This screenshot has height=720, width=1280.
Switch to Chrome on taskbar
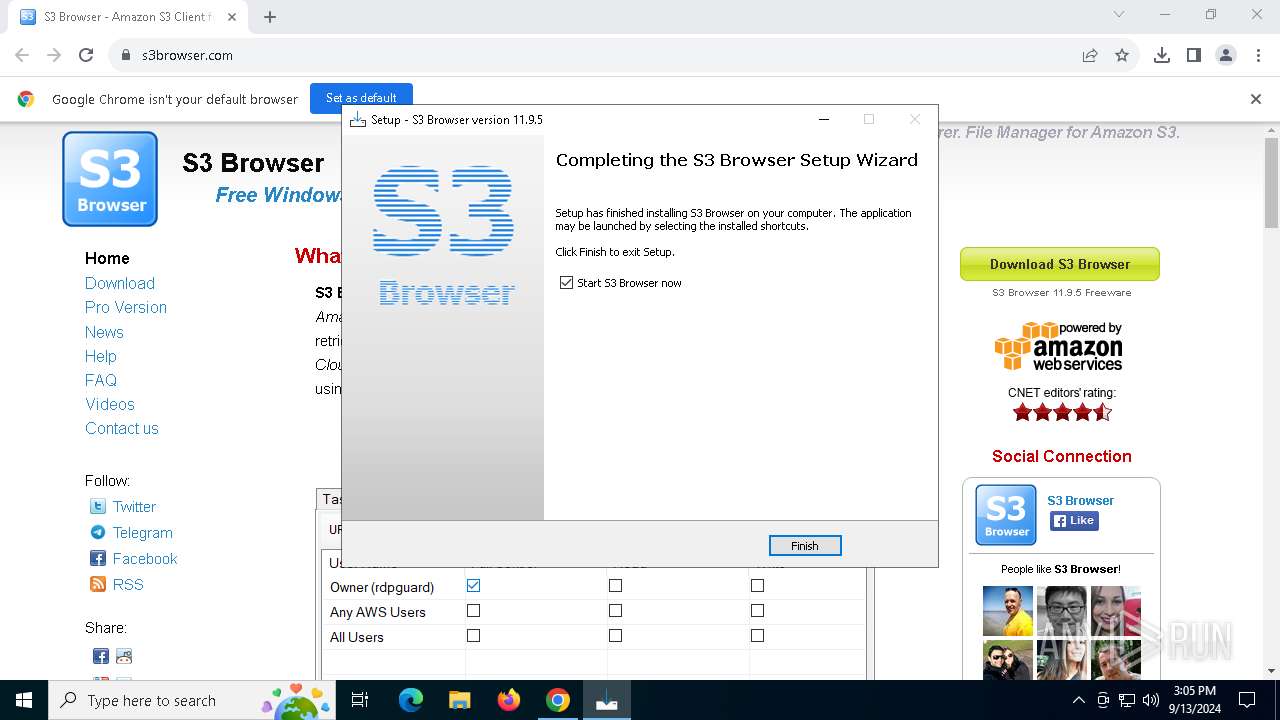(557, 700)
